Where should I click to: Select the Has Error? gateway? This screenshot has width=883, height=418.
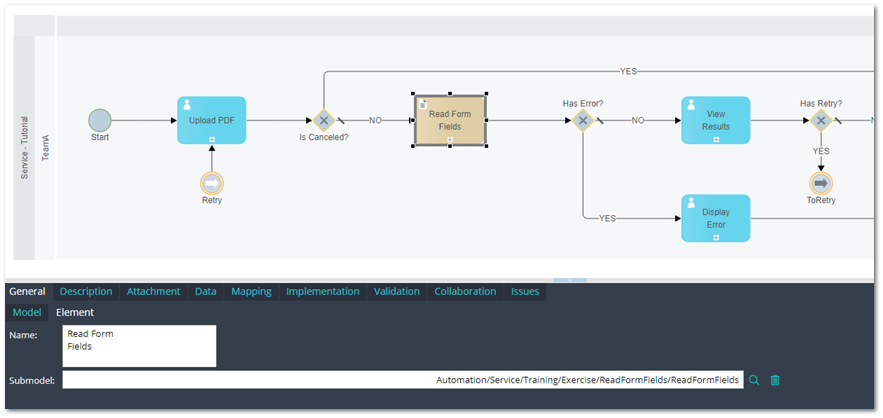[583, 120]
